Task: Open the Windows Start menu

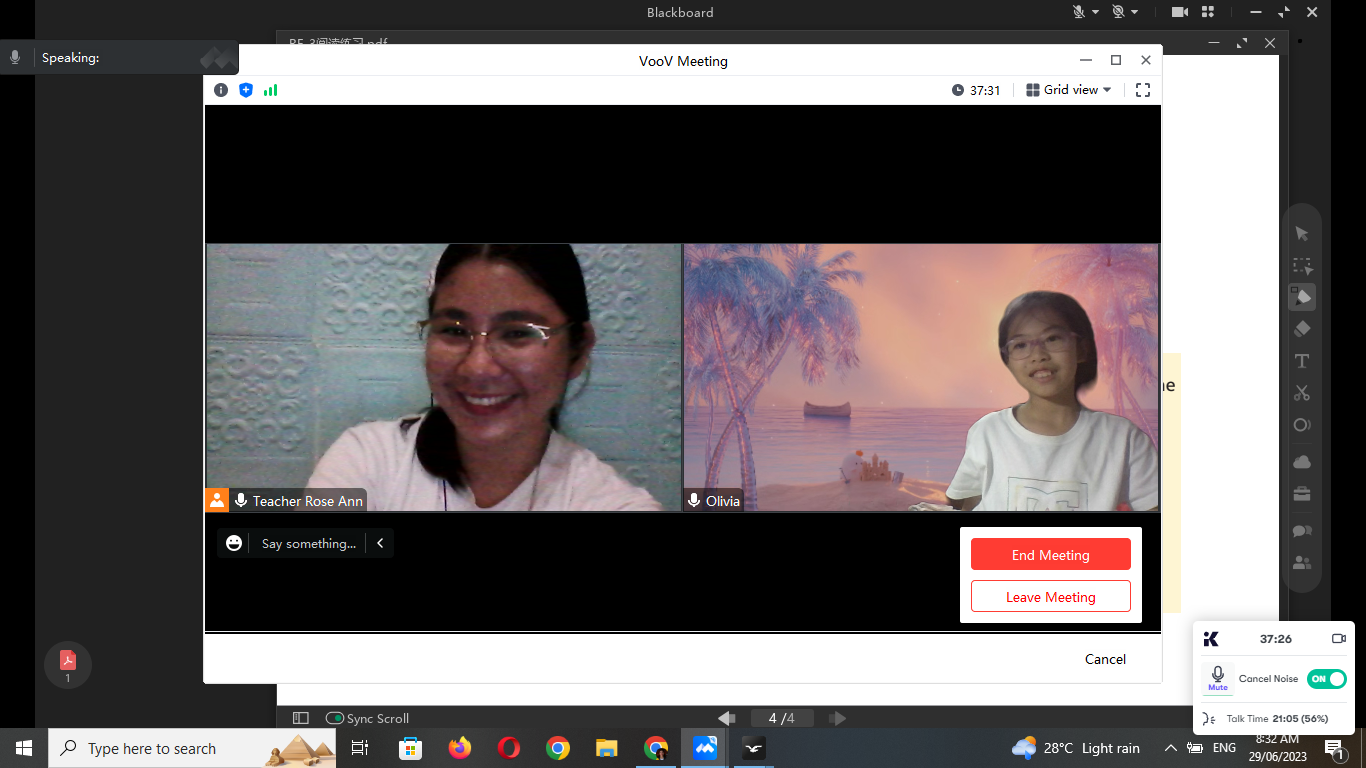Action: 24,748
